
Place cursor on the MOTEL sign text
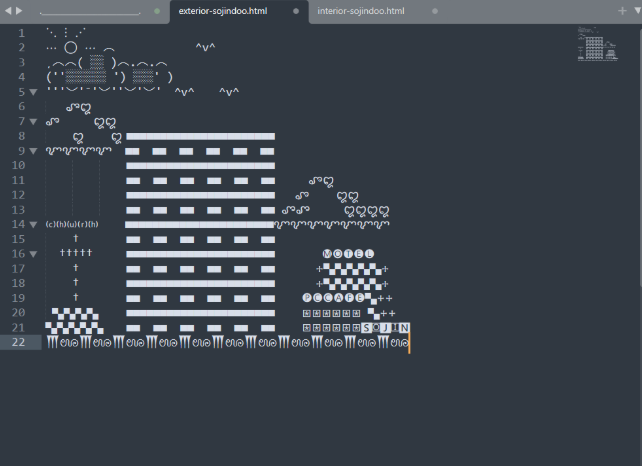(348, 254)
